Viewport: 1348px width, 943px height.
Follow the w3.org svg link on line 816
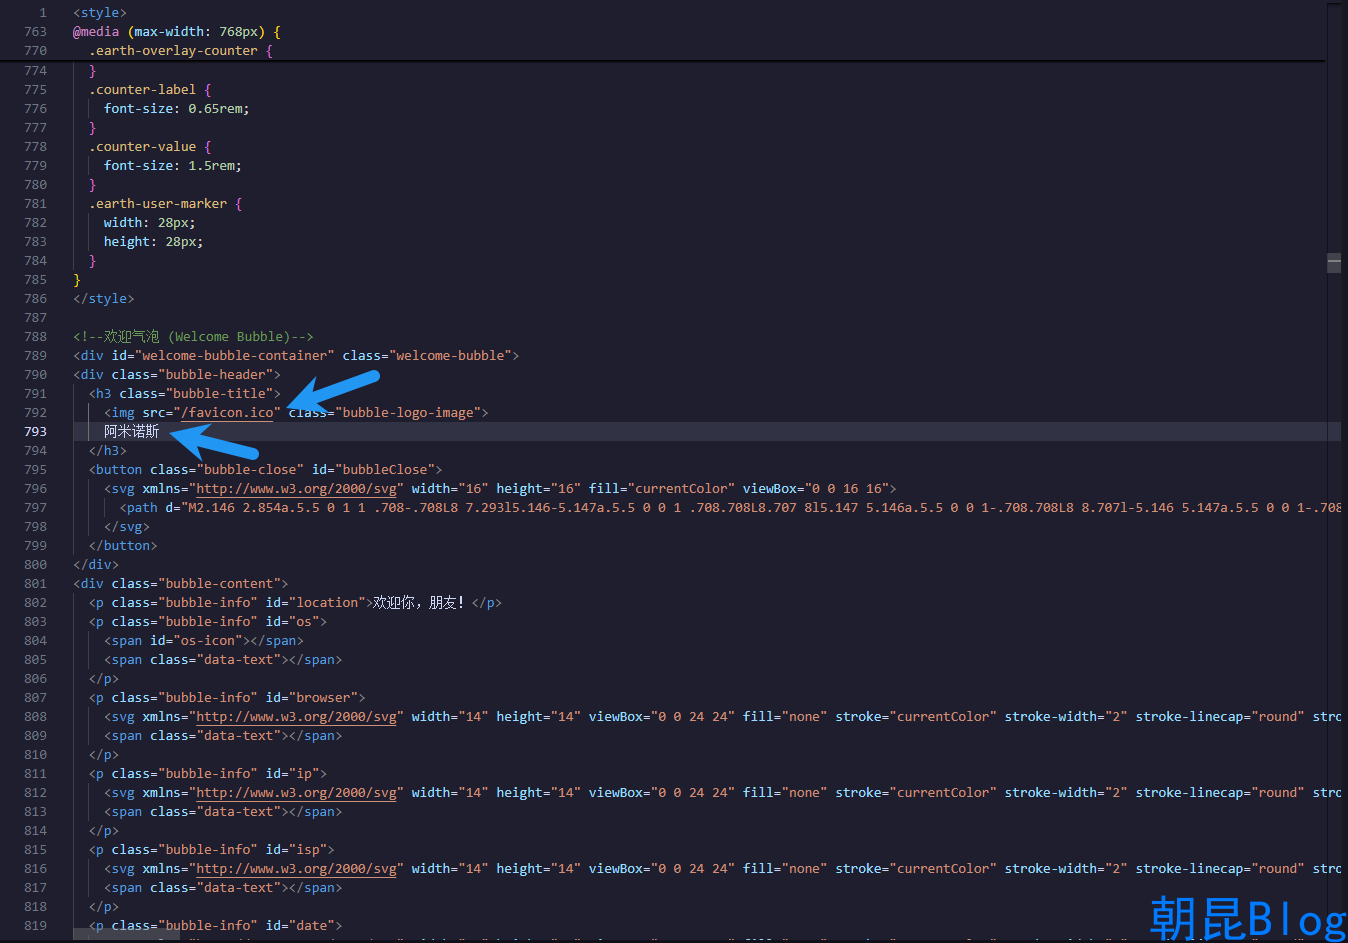[296, 868]
